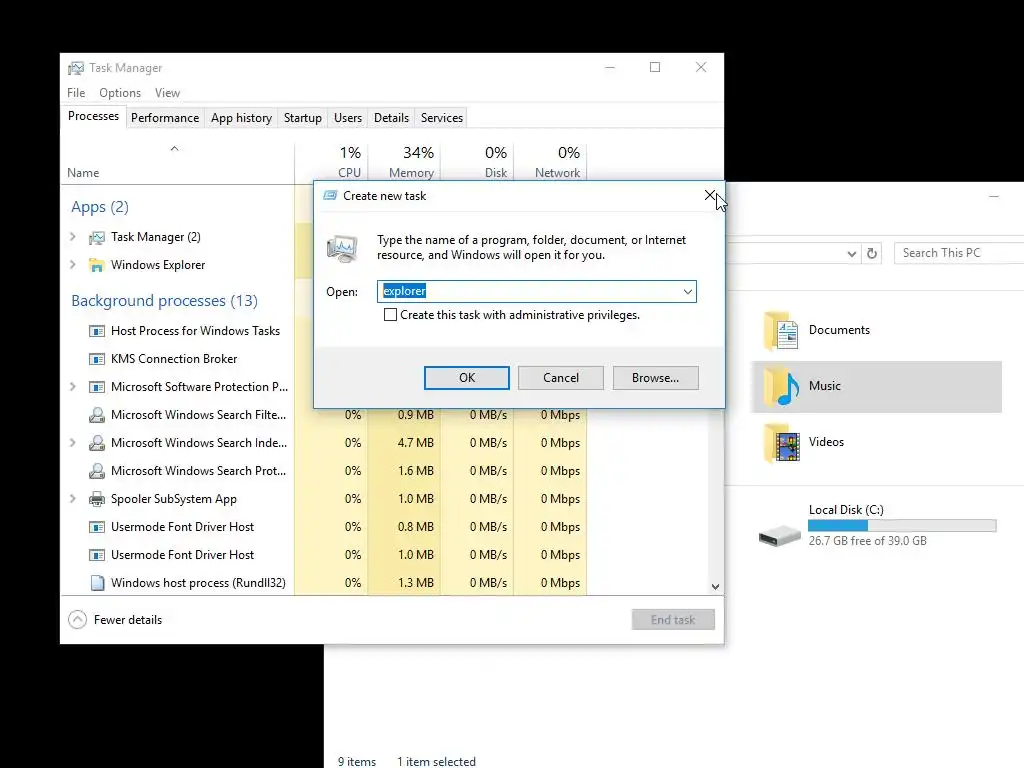Click the refresh icon in Explorer address bar
The width and height of the screenshot is (1024, 768).
point(872,253)
